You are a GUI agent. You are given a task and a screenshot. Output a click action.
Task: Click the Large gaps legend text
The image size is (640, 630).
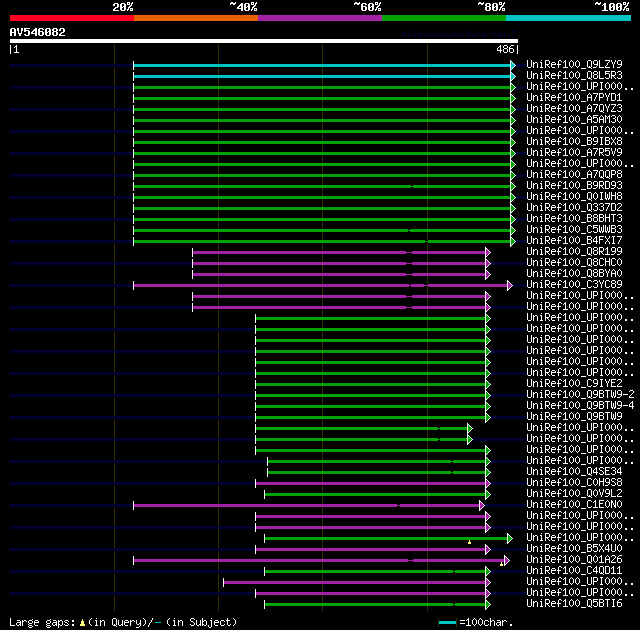(x=123, y=622)
